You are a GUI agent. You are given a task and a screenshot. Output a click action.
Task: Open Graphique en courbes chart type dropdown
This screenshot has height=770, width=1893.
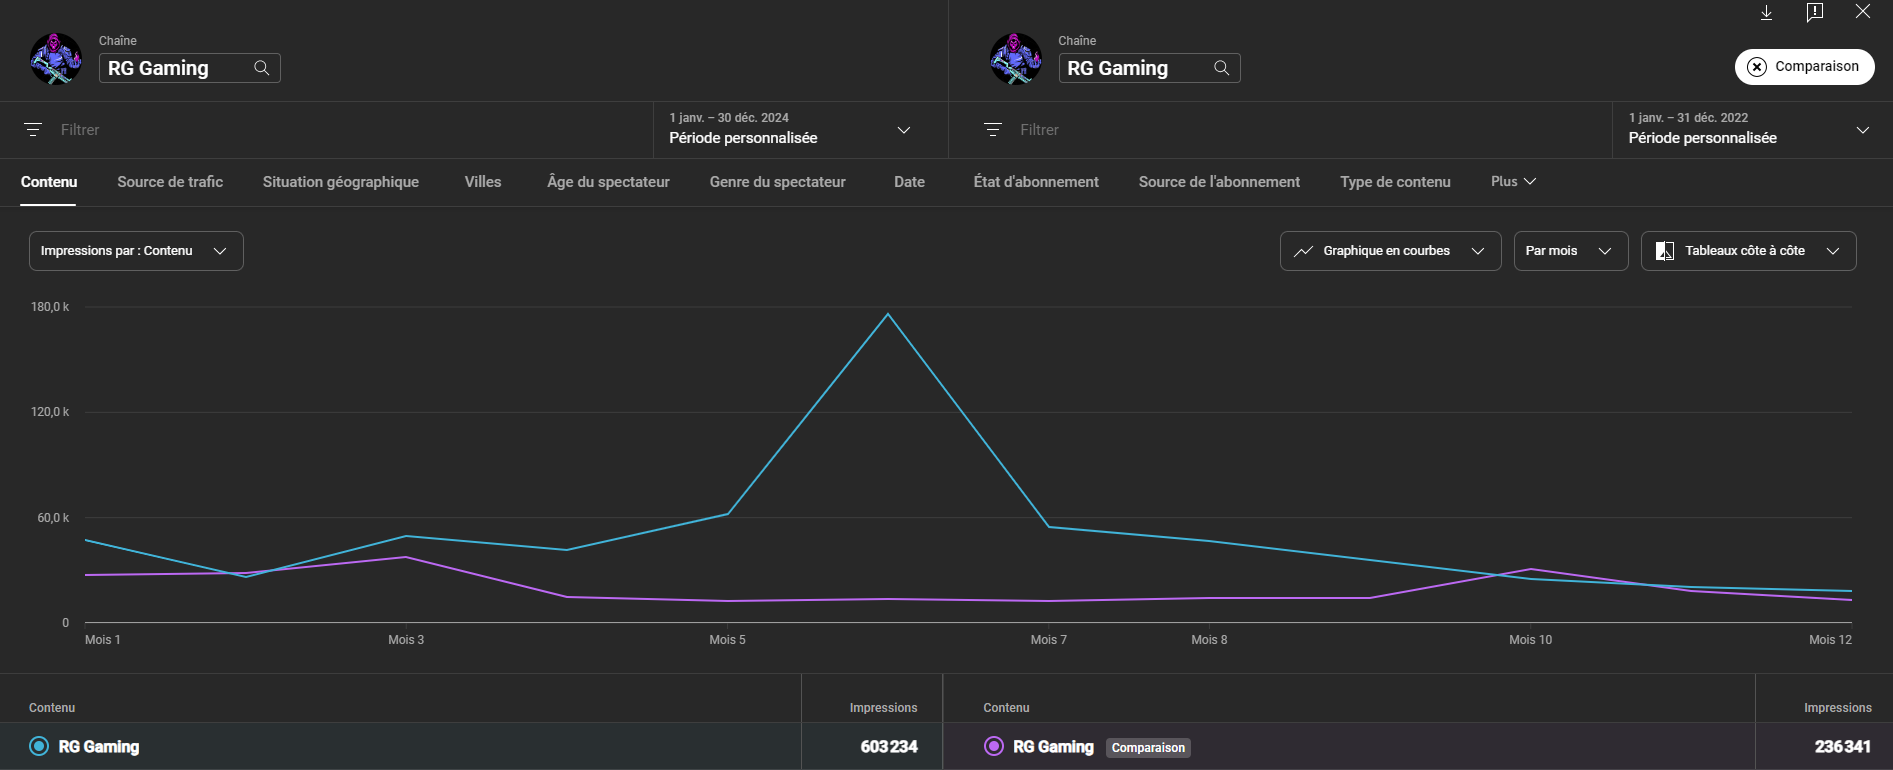point(1390,251)
